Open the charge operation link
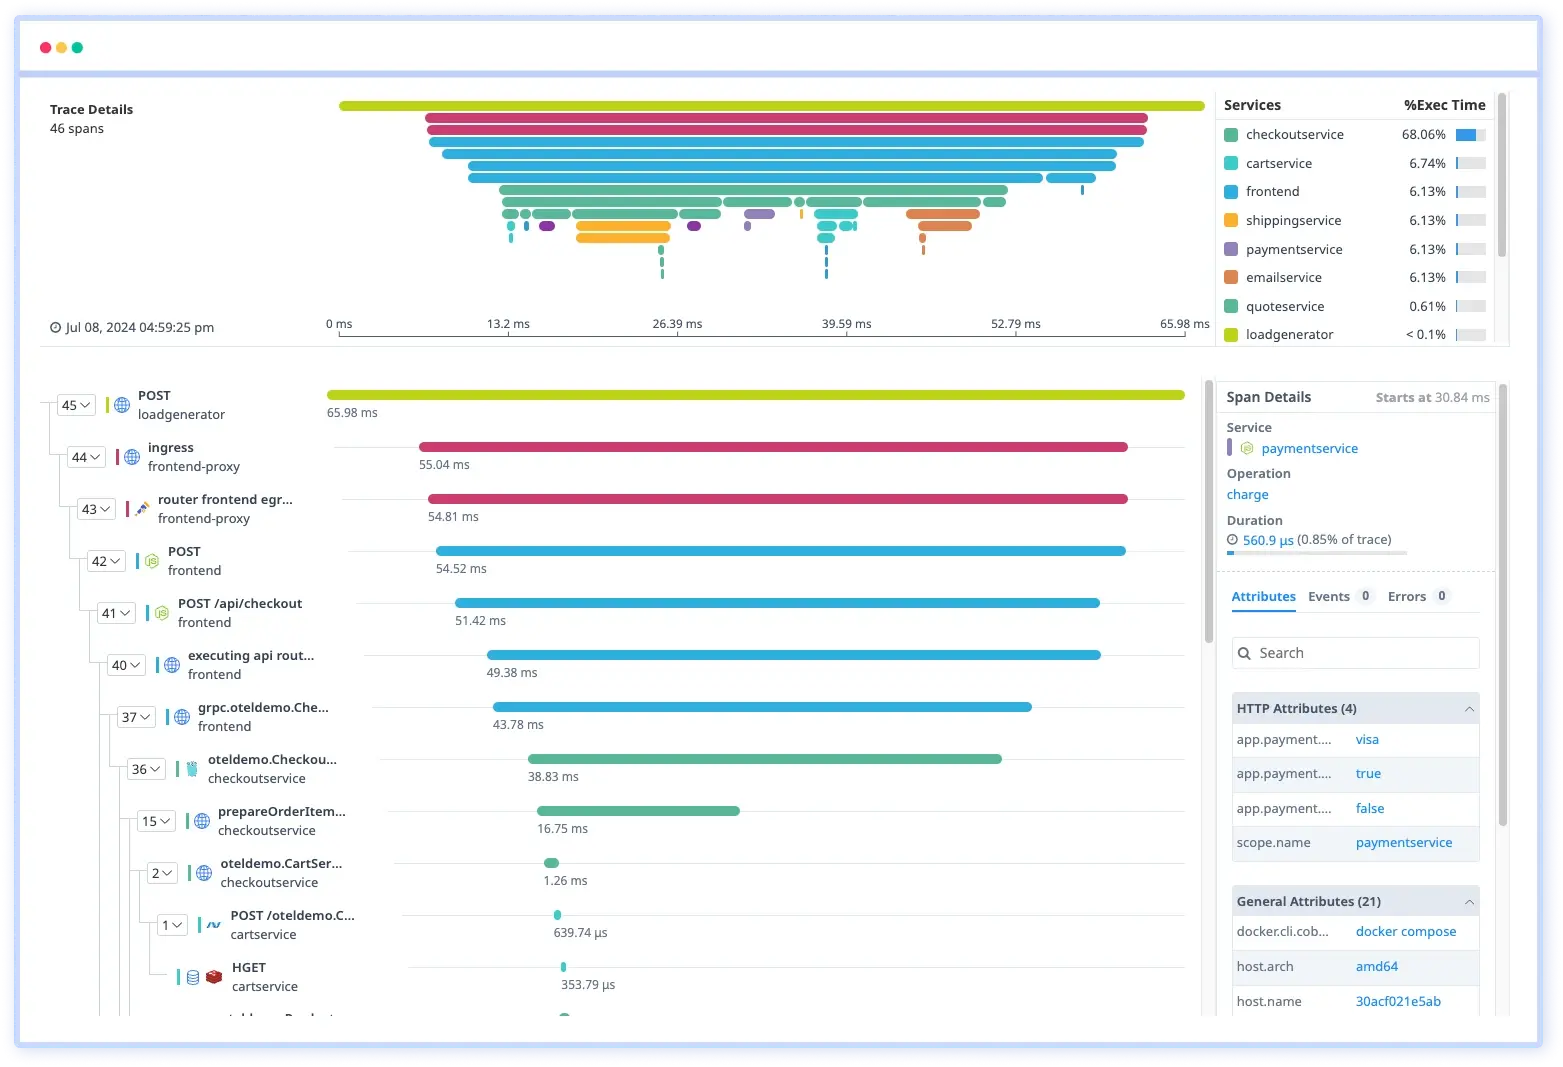Viewport: 1563px width, 1067px height. [x=1247, y=494]
